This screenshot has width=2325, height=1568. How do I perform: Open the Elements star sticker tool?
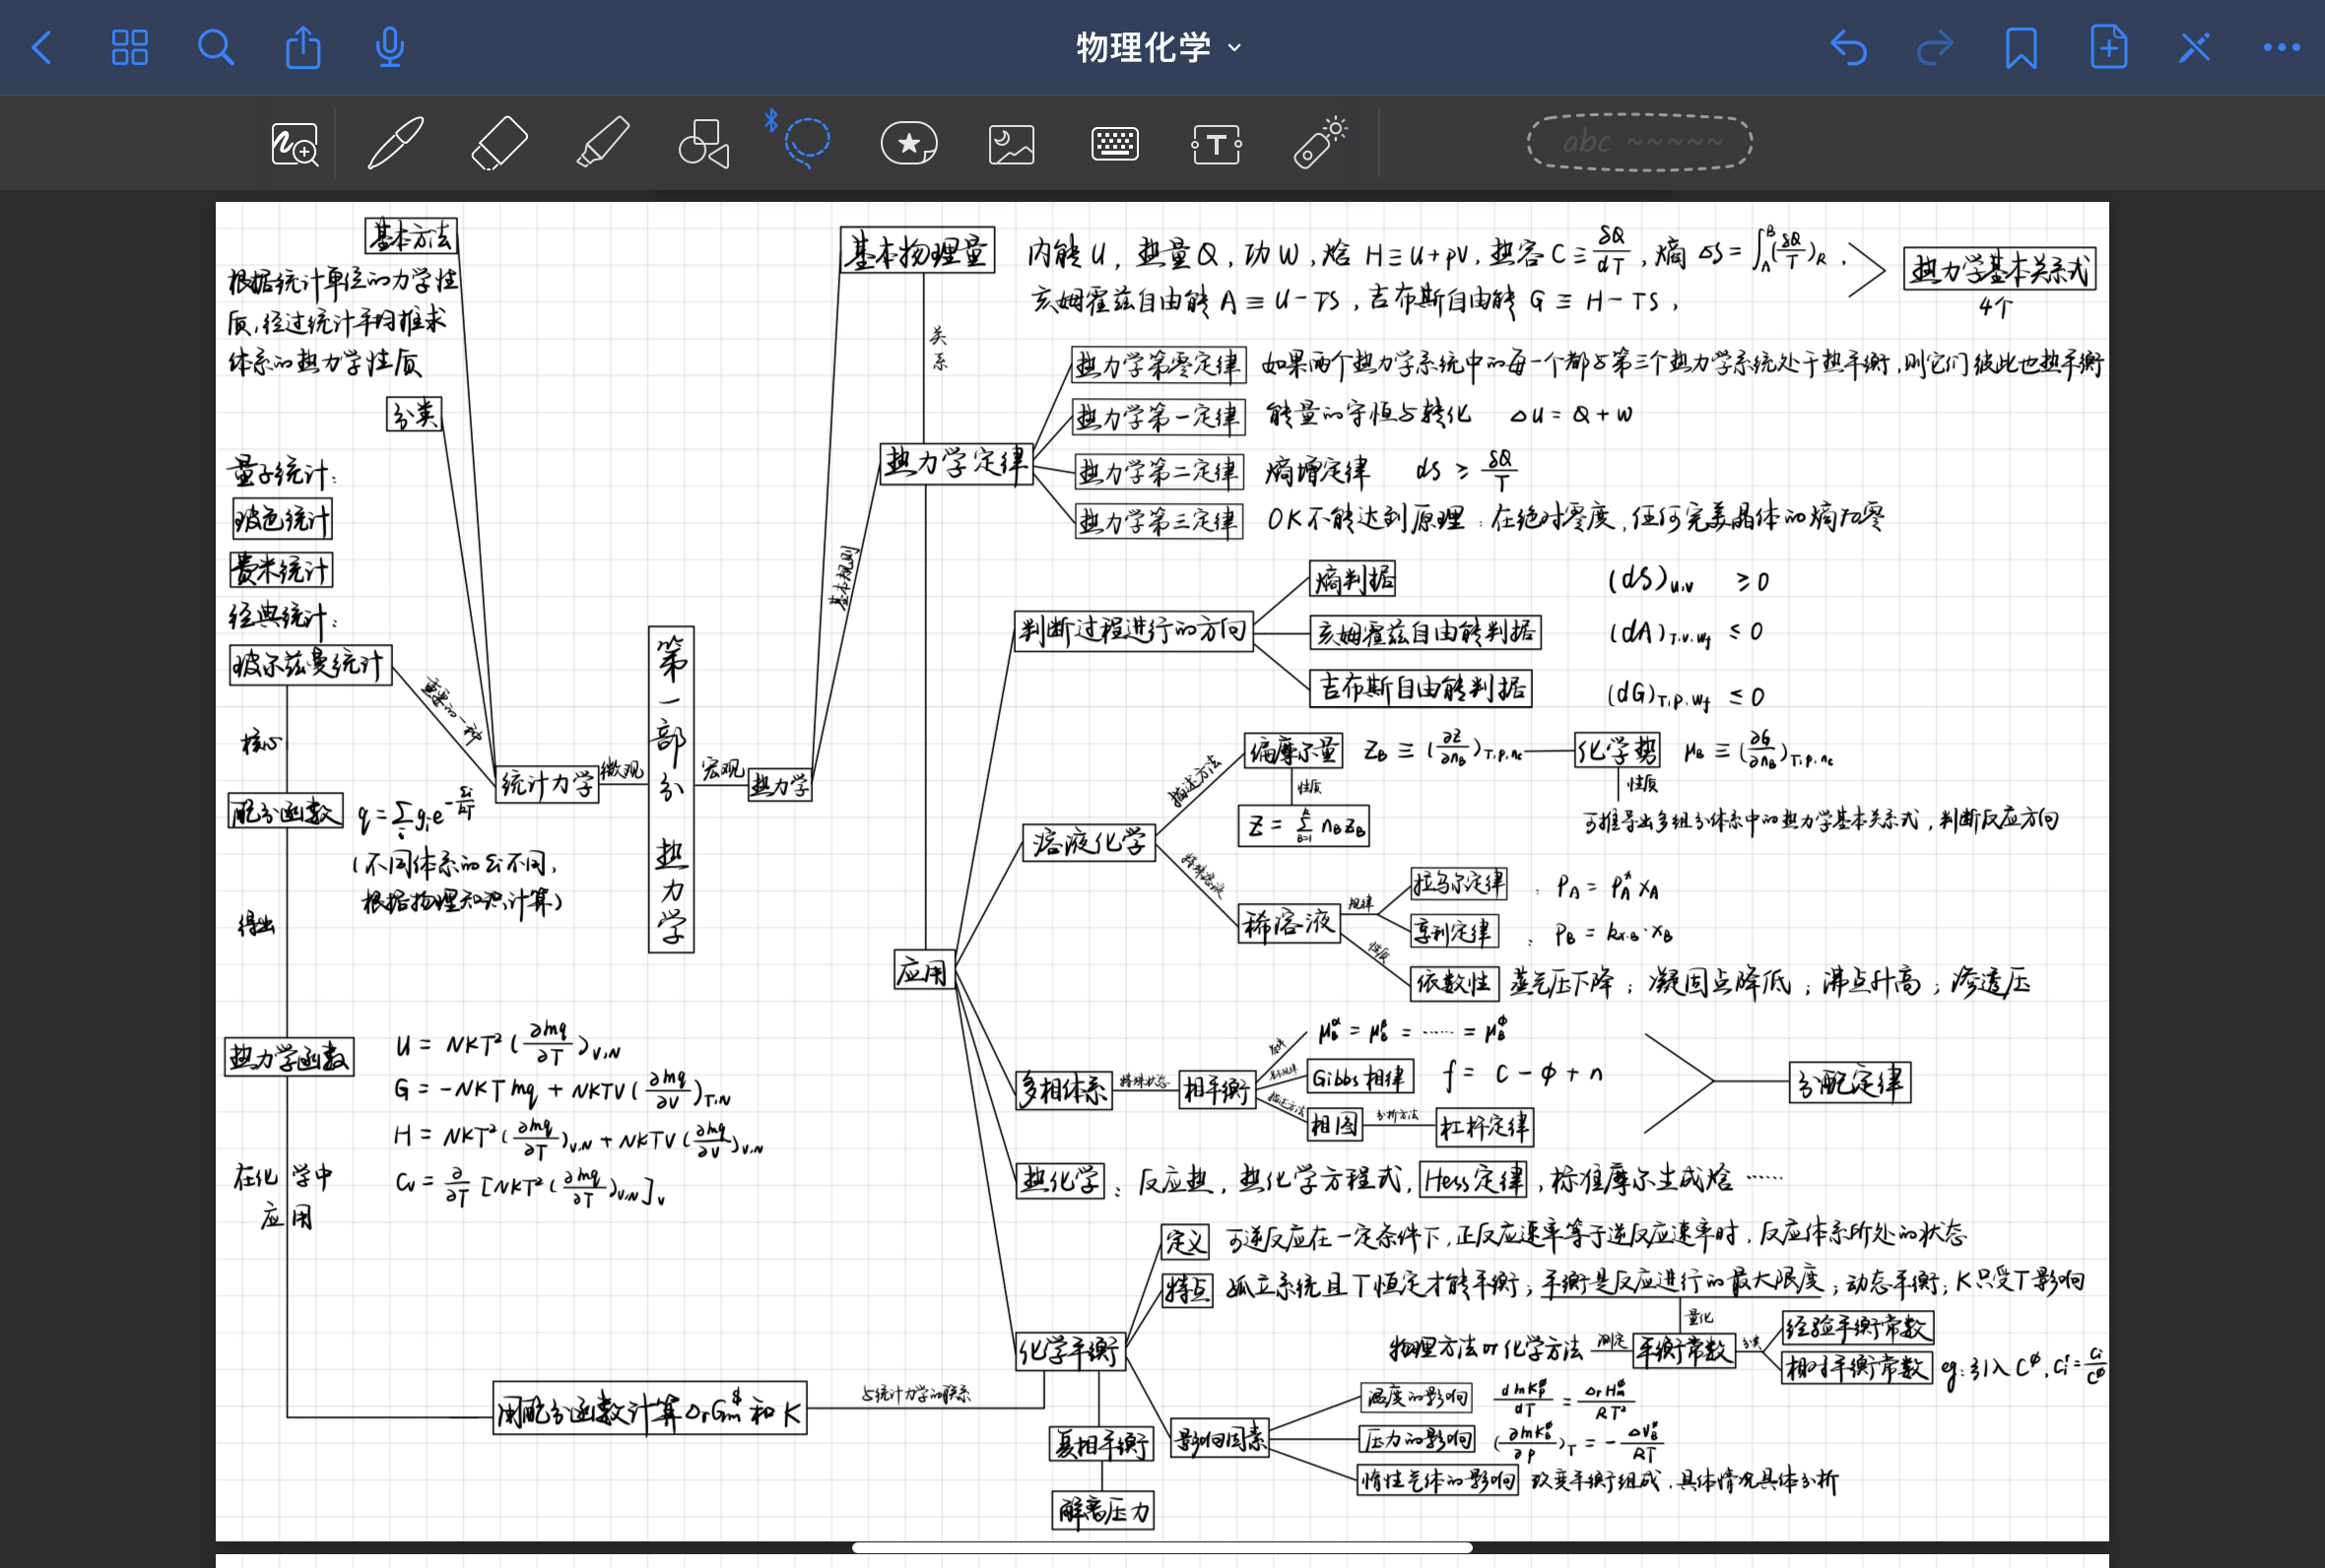(908, 143)
